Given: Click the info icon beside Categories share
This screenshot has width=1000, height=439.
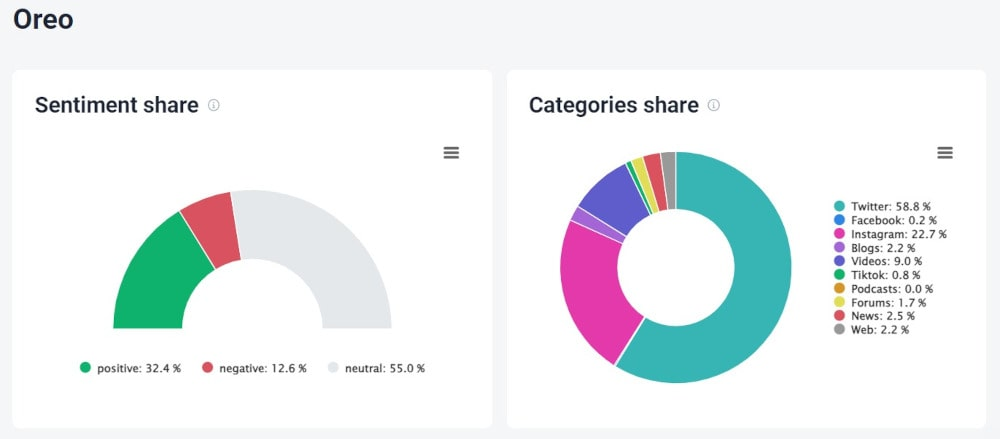Looking at the screenshot, I should coord(714,105).
